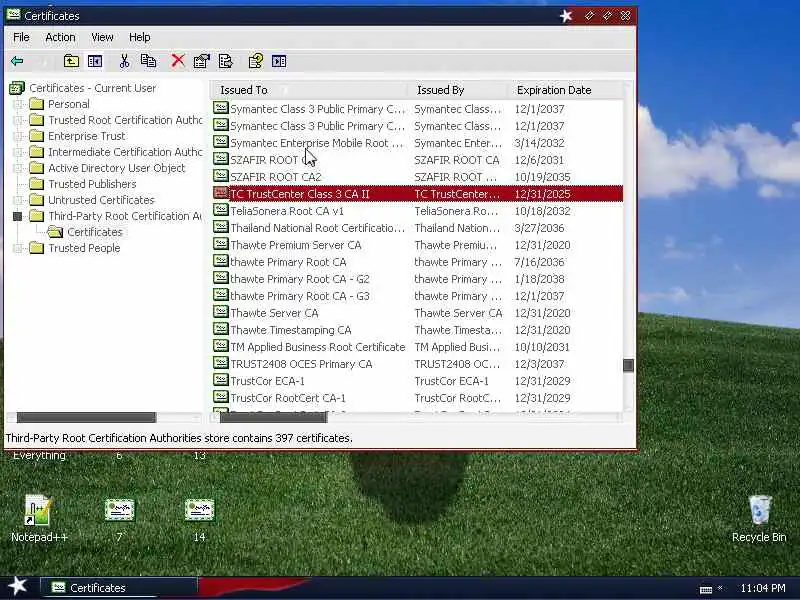Expand the Untrusted Certificates node
800x600 pixels.
(x=18, y=200)
